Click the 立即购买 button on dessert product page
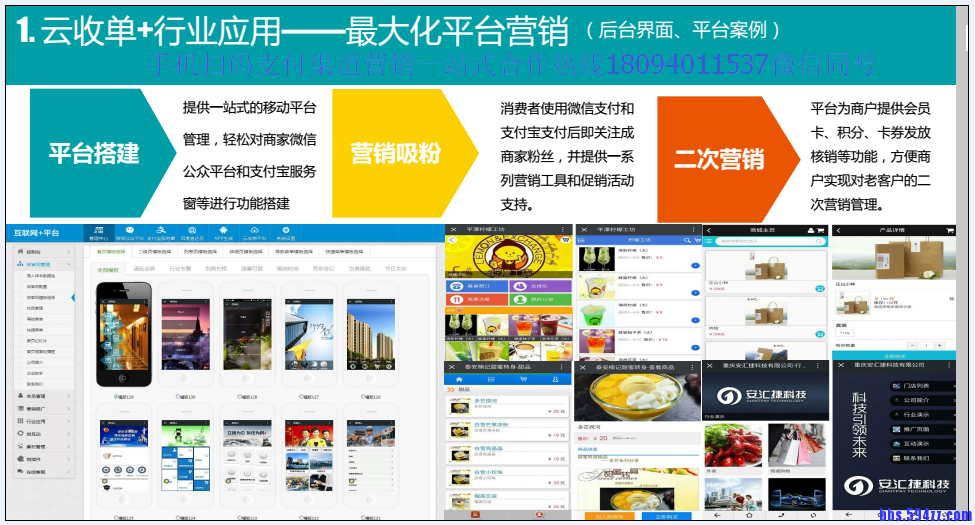The width and height of the screenshot is (975, 525). (668, 517)
